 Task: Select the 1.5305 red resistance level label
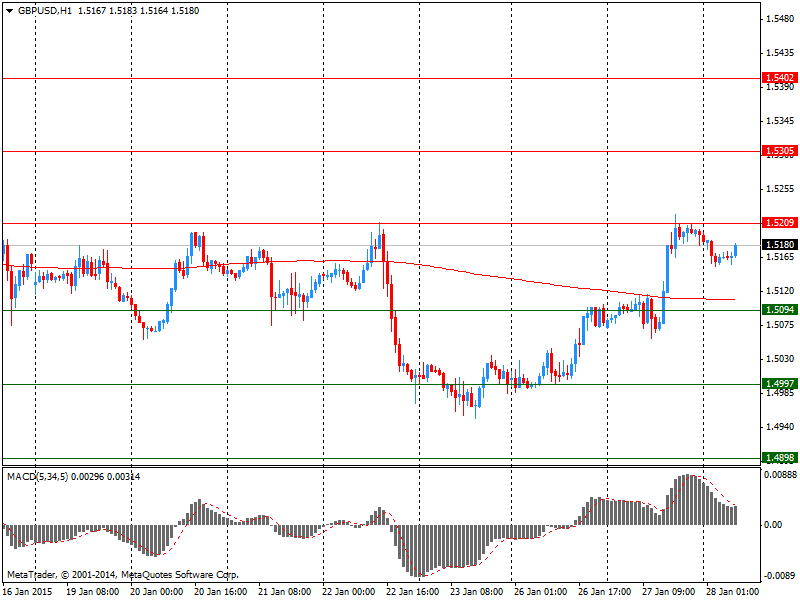[x=780, y=151]
